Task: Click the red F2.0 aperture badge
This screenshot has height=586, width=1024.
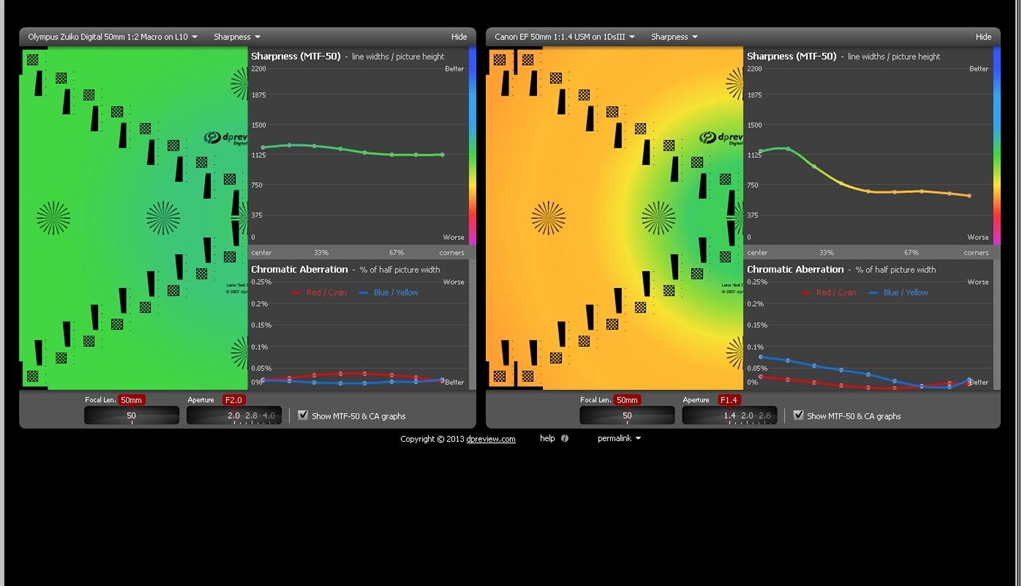Action: pyautogui.click(x=234, y=400)
